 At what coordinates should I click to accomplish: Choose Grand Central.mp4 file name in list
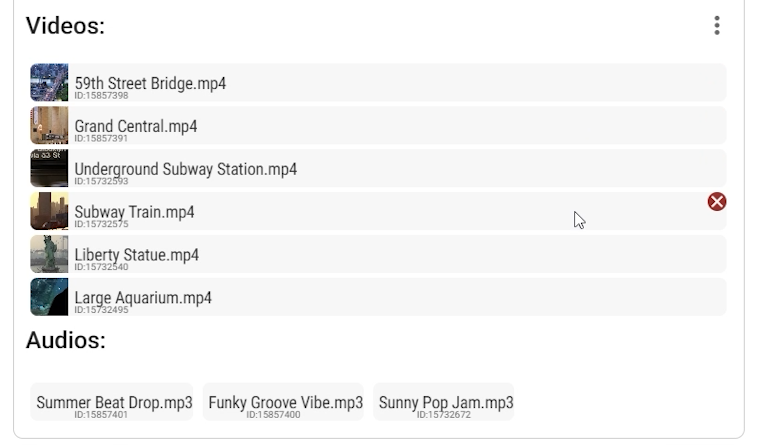coord(136,126)
